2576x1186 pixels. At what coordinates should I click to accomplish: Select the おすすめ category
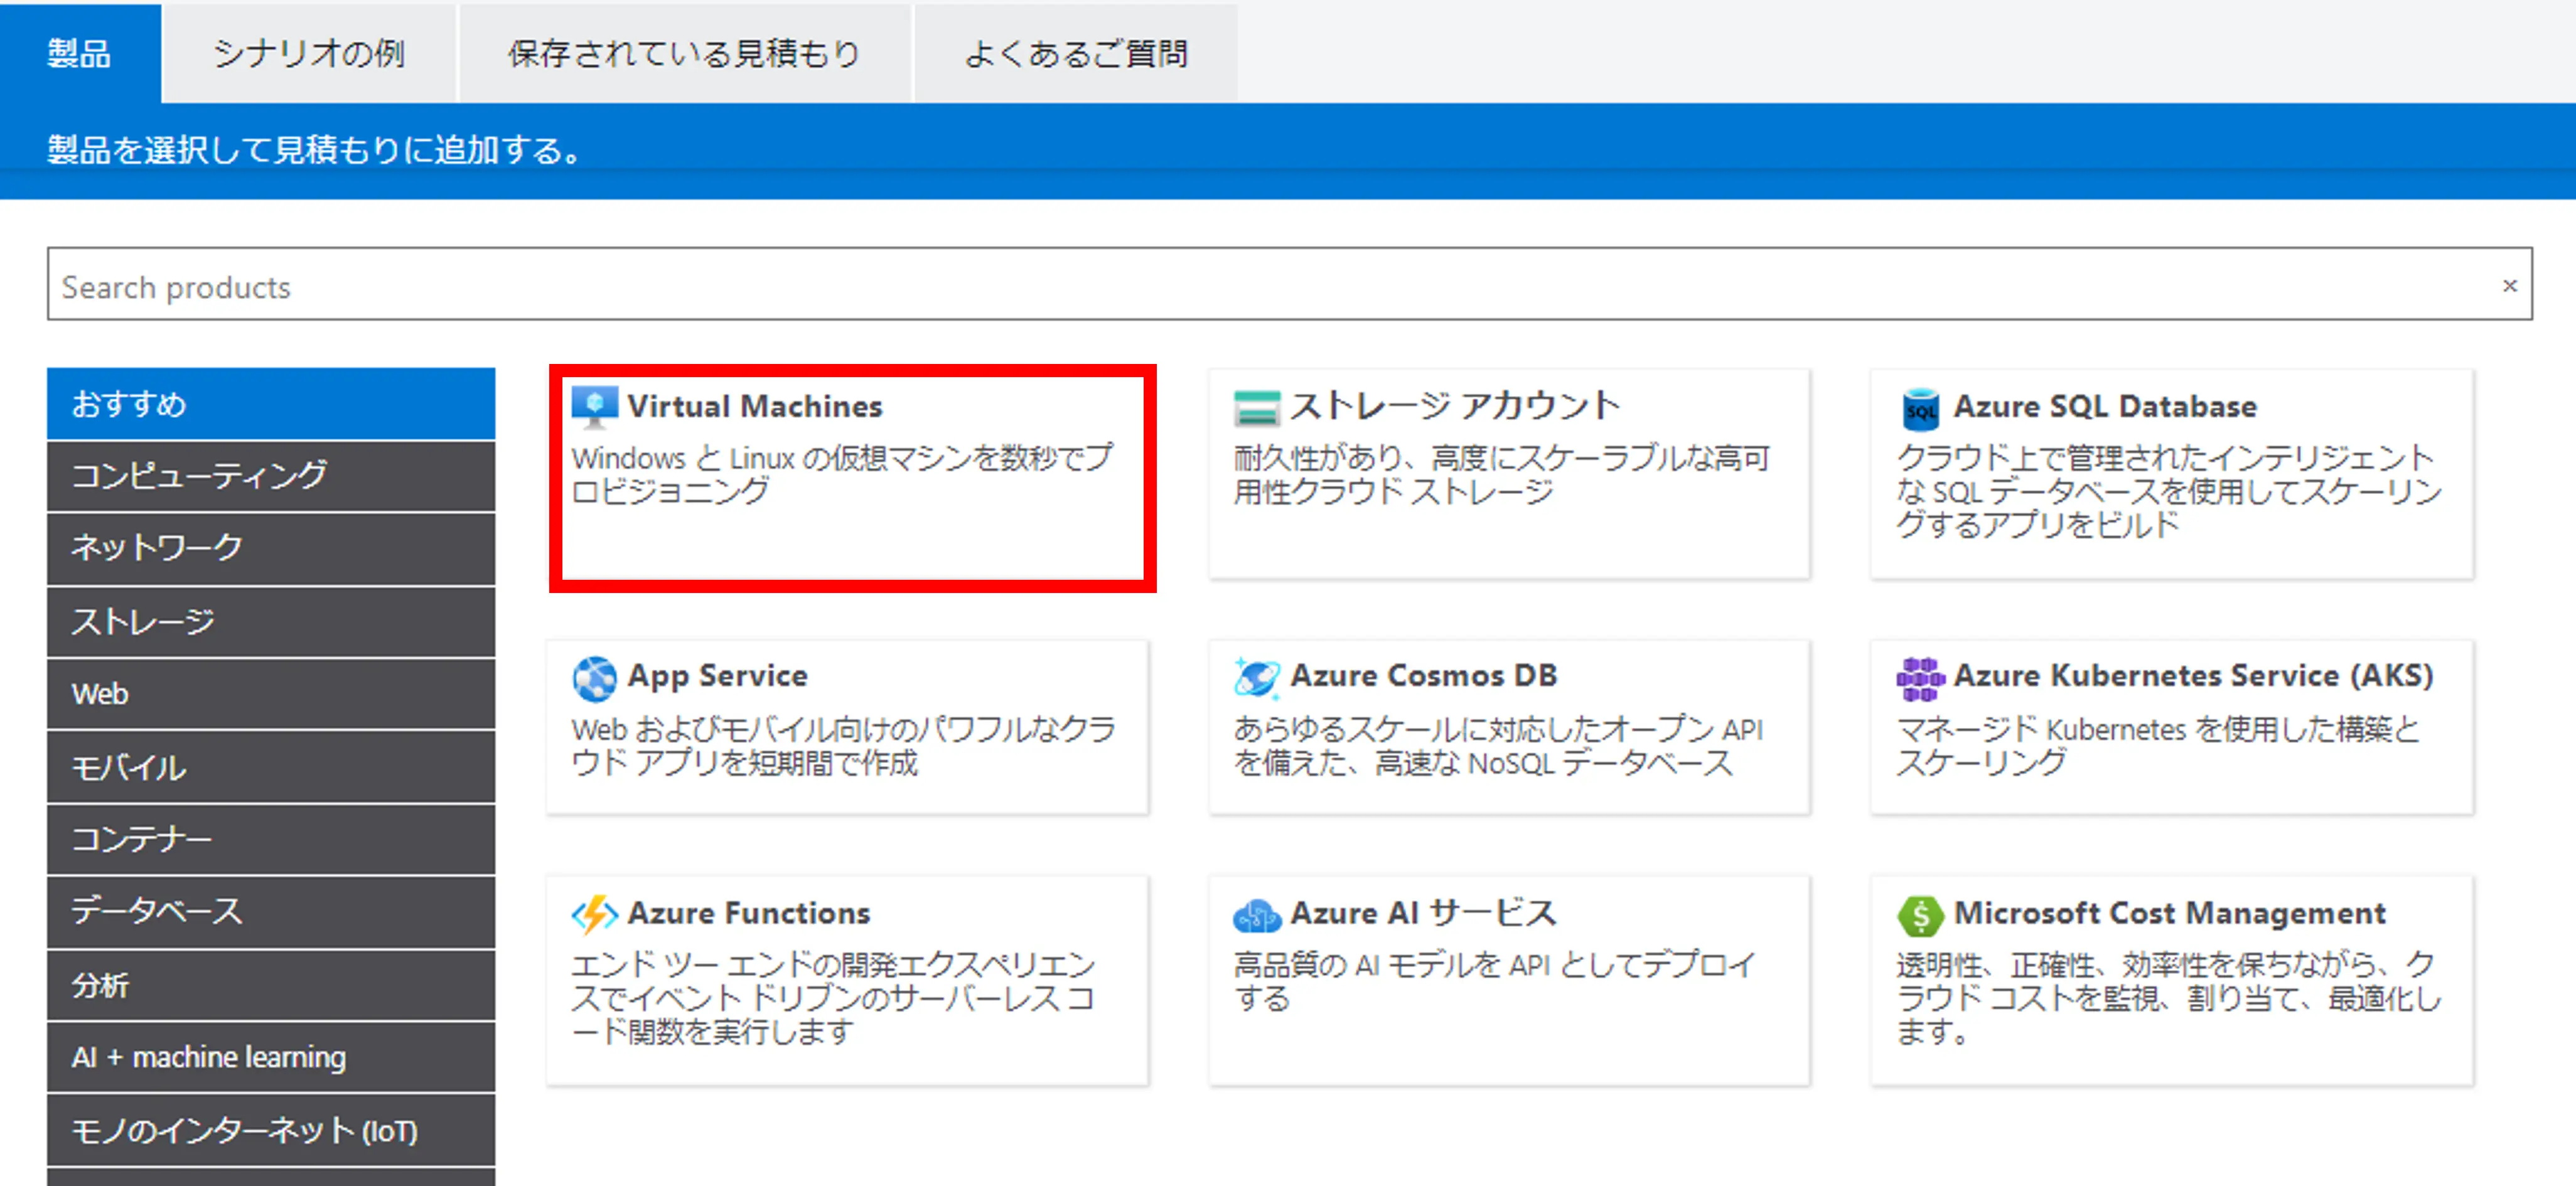click(271, 404)
